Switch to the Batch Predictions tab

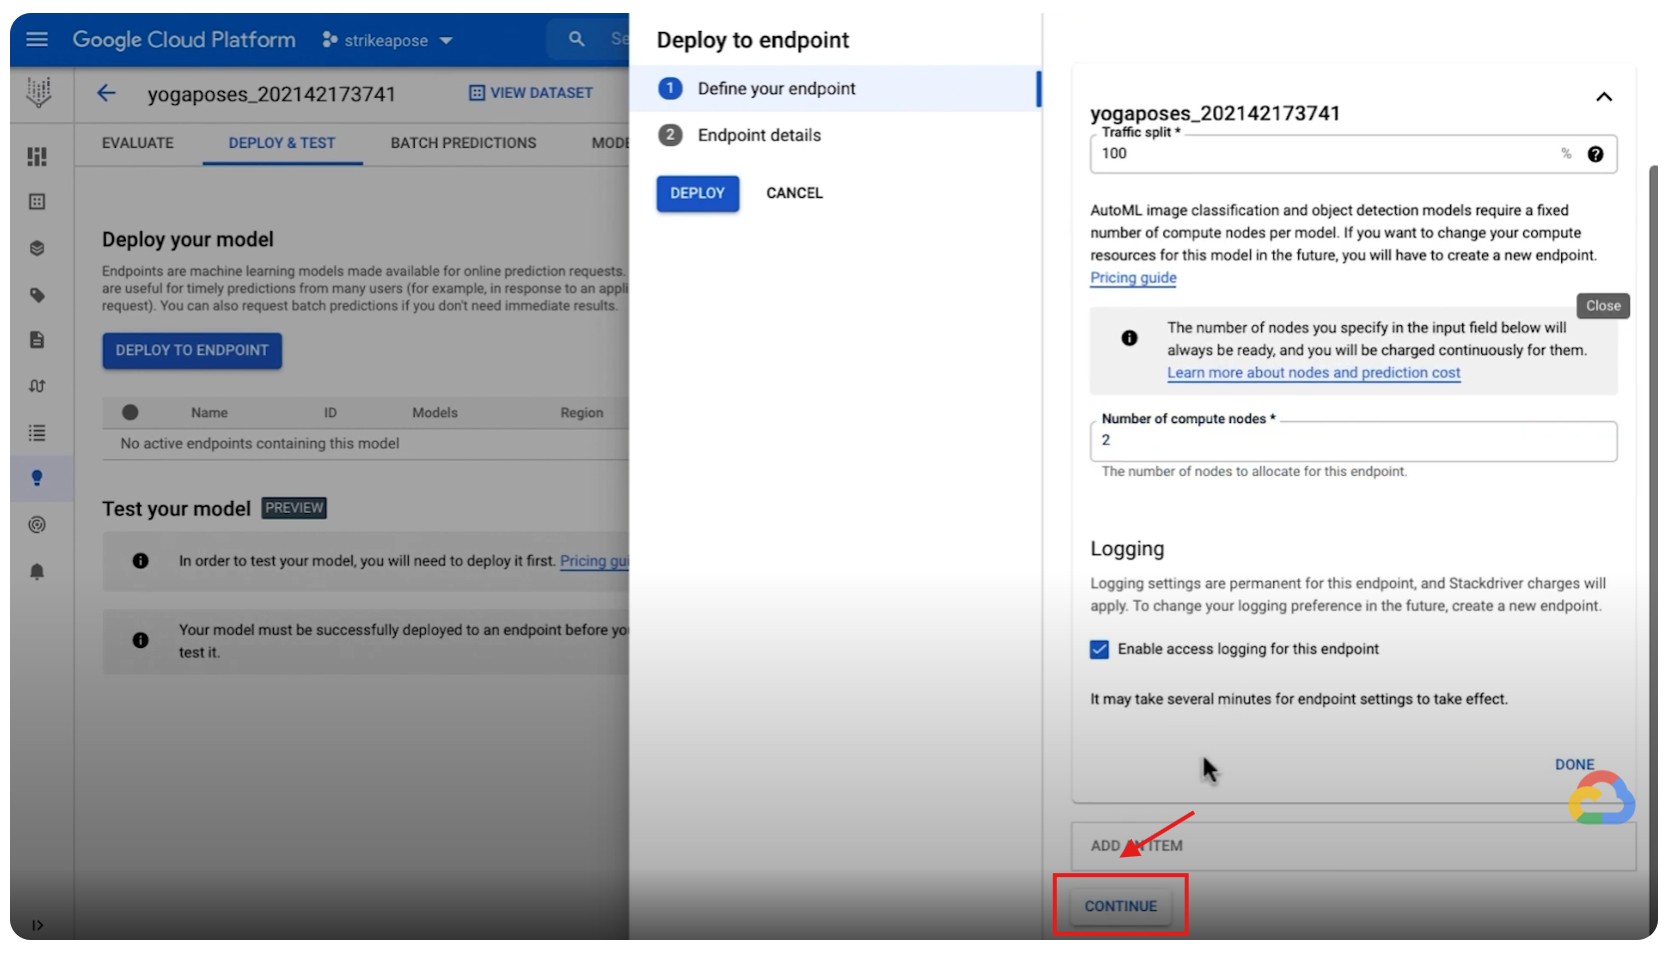click(463, 143)
